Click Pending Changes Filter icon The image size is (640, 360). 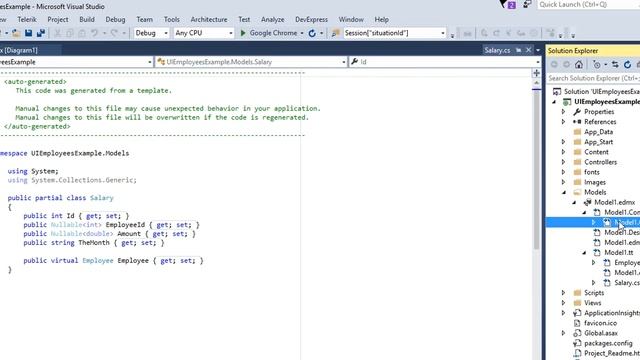click(597, 64)
